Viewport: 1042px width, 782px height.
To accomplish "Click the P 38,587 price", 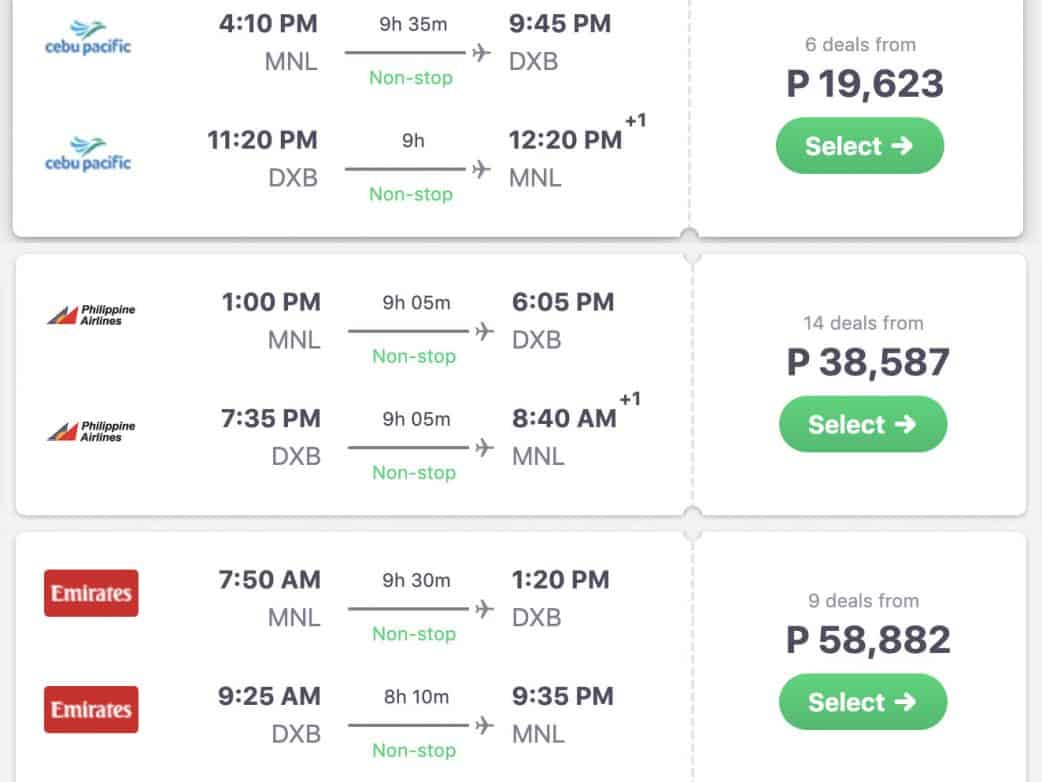I will coord(868,363).
